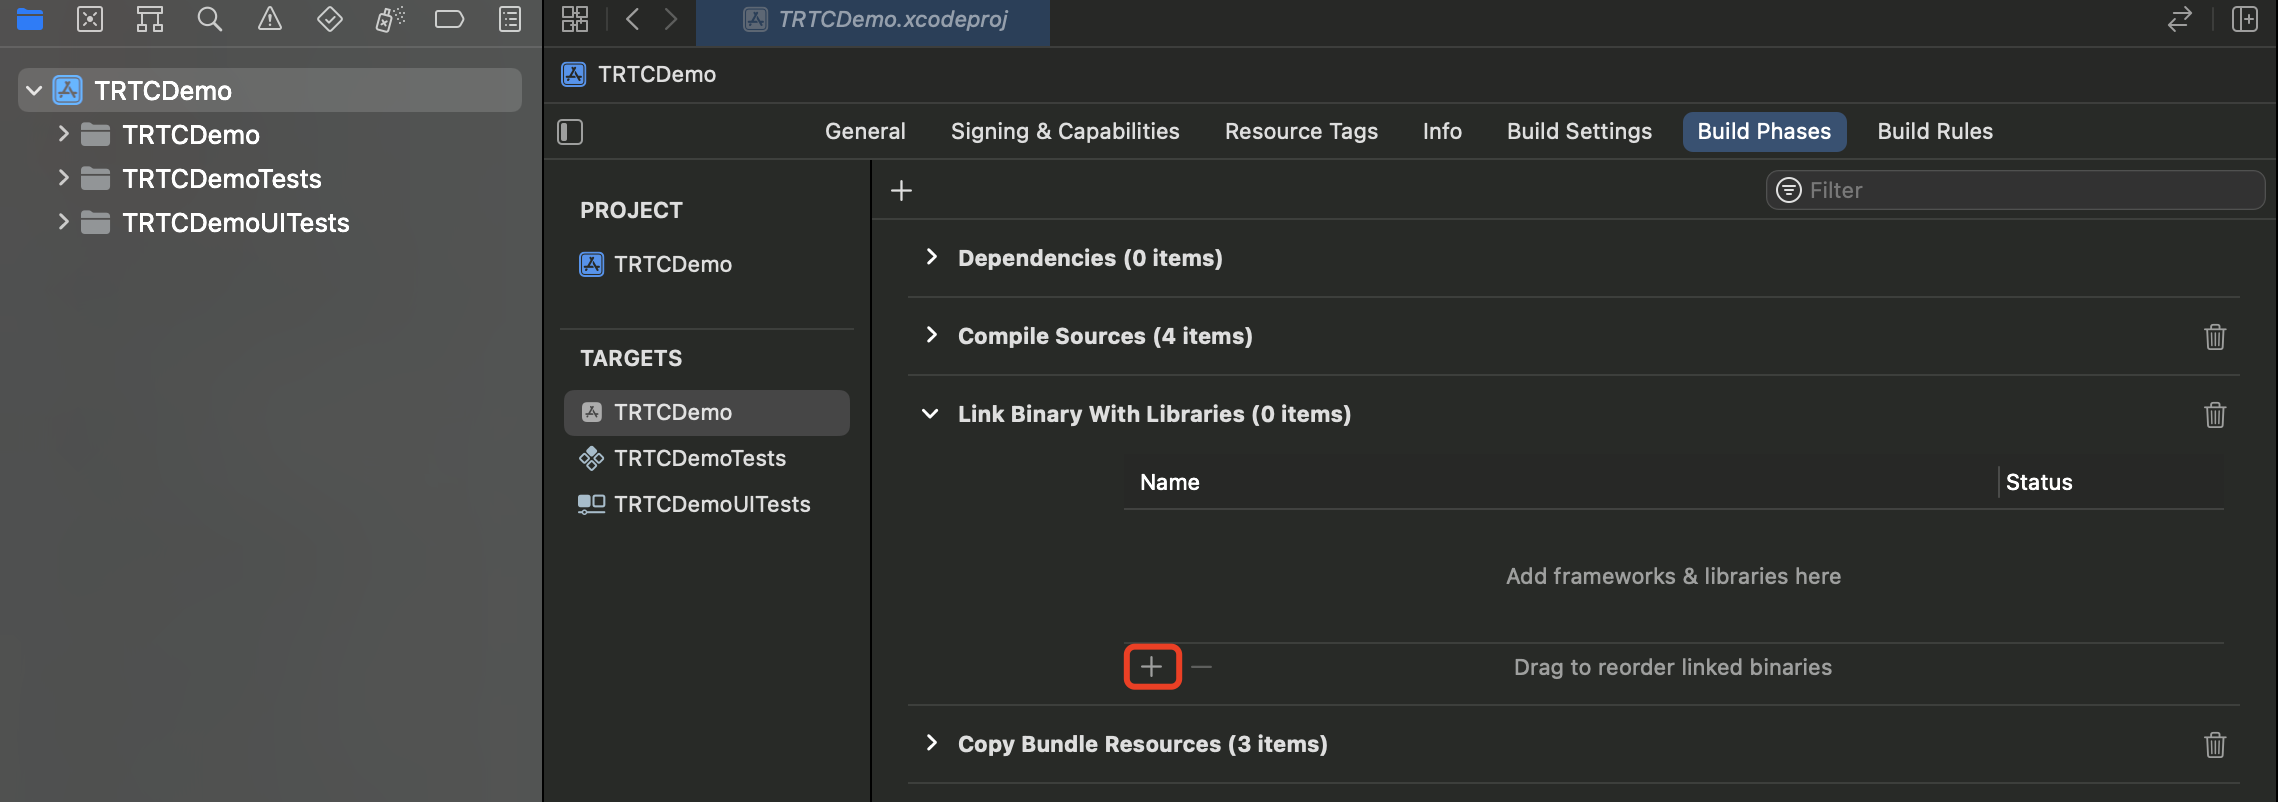Screen dimensions: 2278x802
Task: Expand the Dependencies build phase
Action: pyautogui.click(x=932, y=257)
